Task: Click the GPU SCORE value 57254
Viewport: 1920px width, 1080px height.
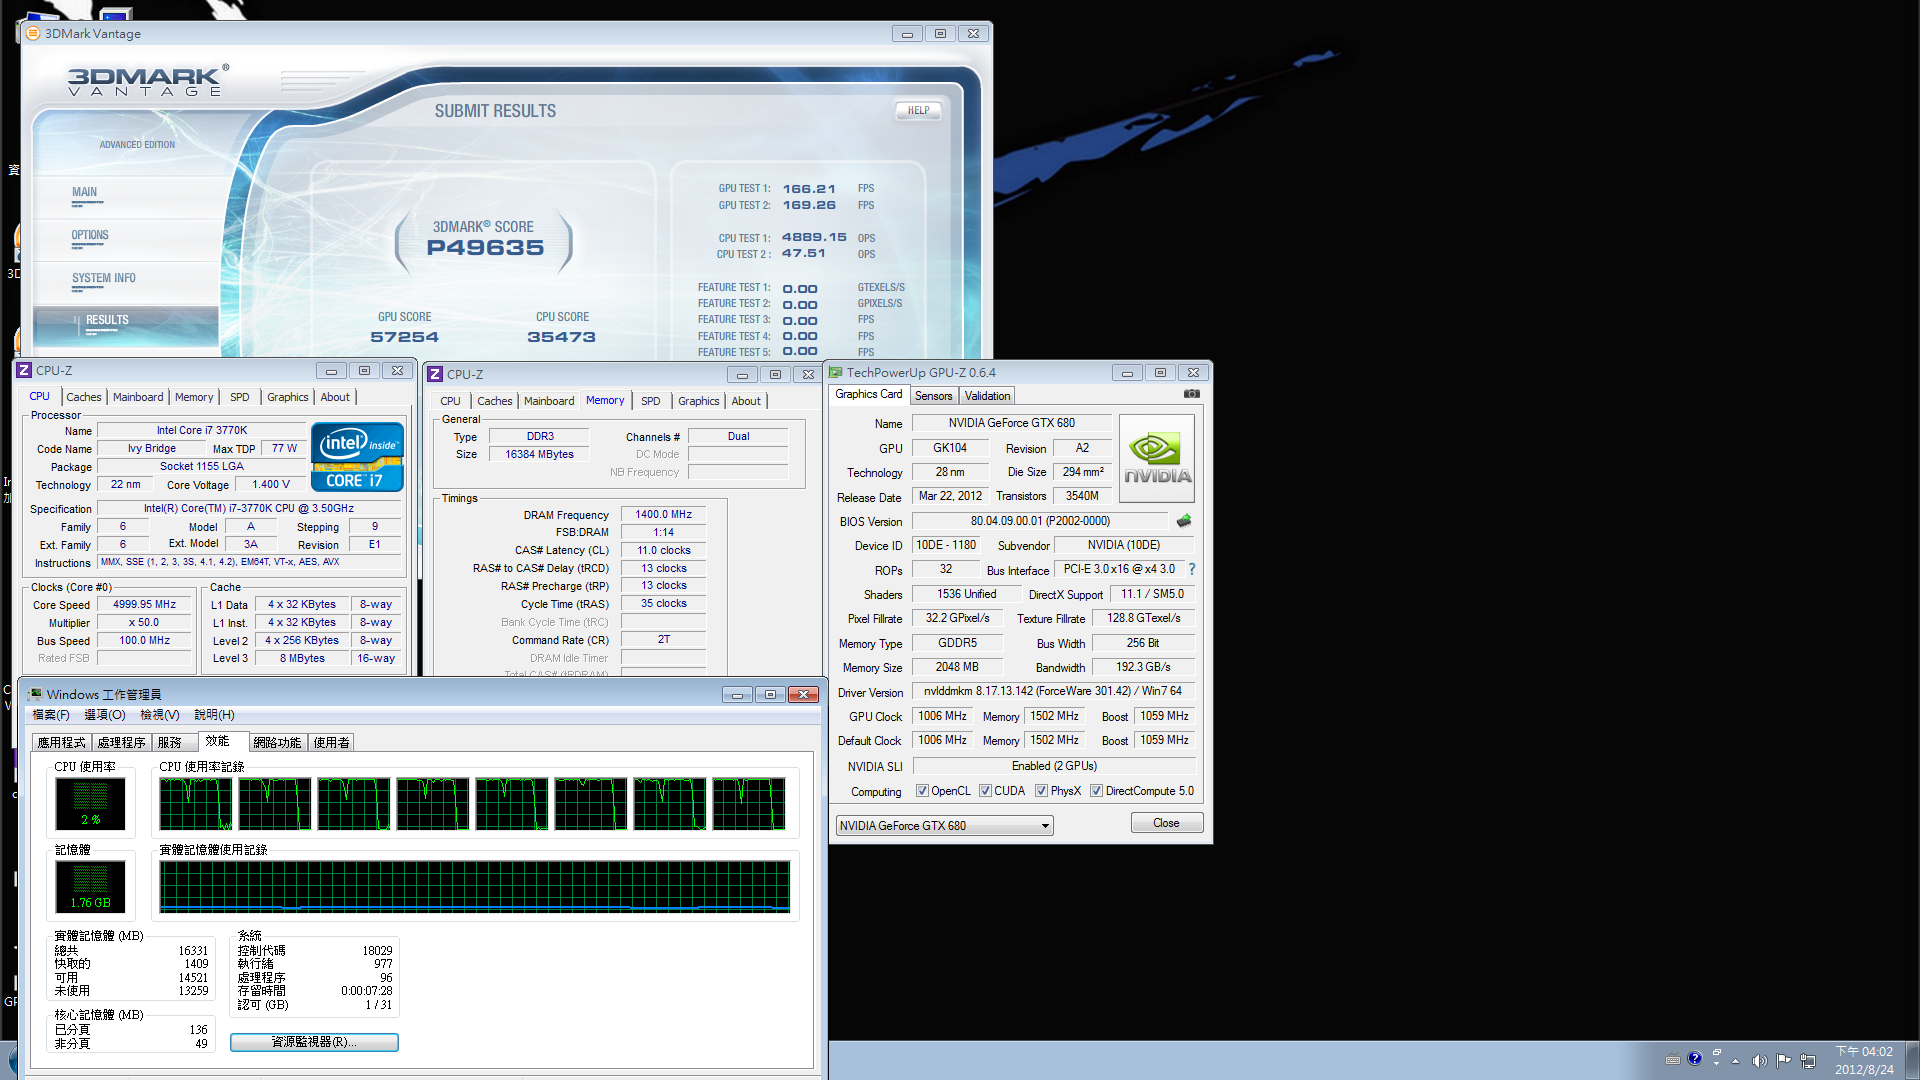Action: click(404, 337)
